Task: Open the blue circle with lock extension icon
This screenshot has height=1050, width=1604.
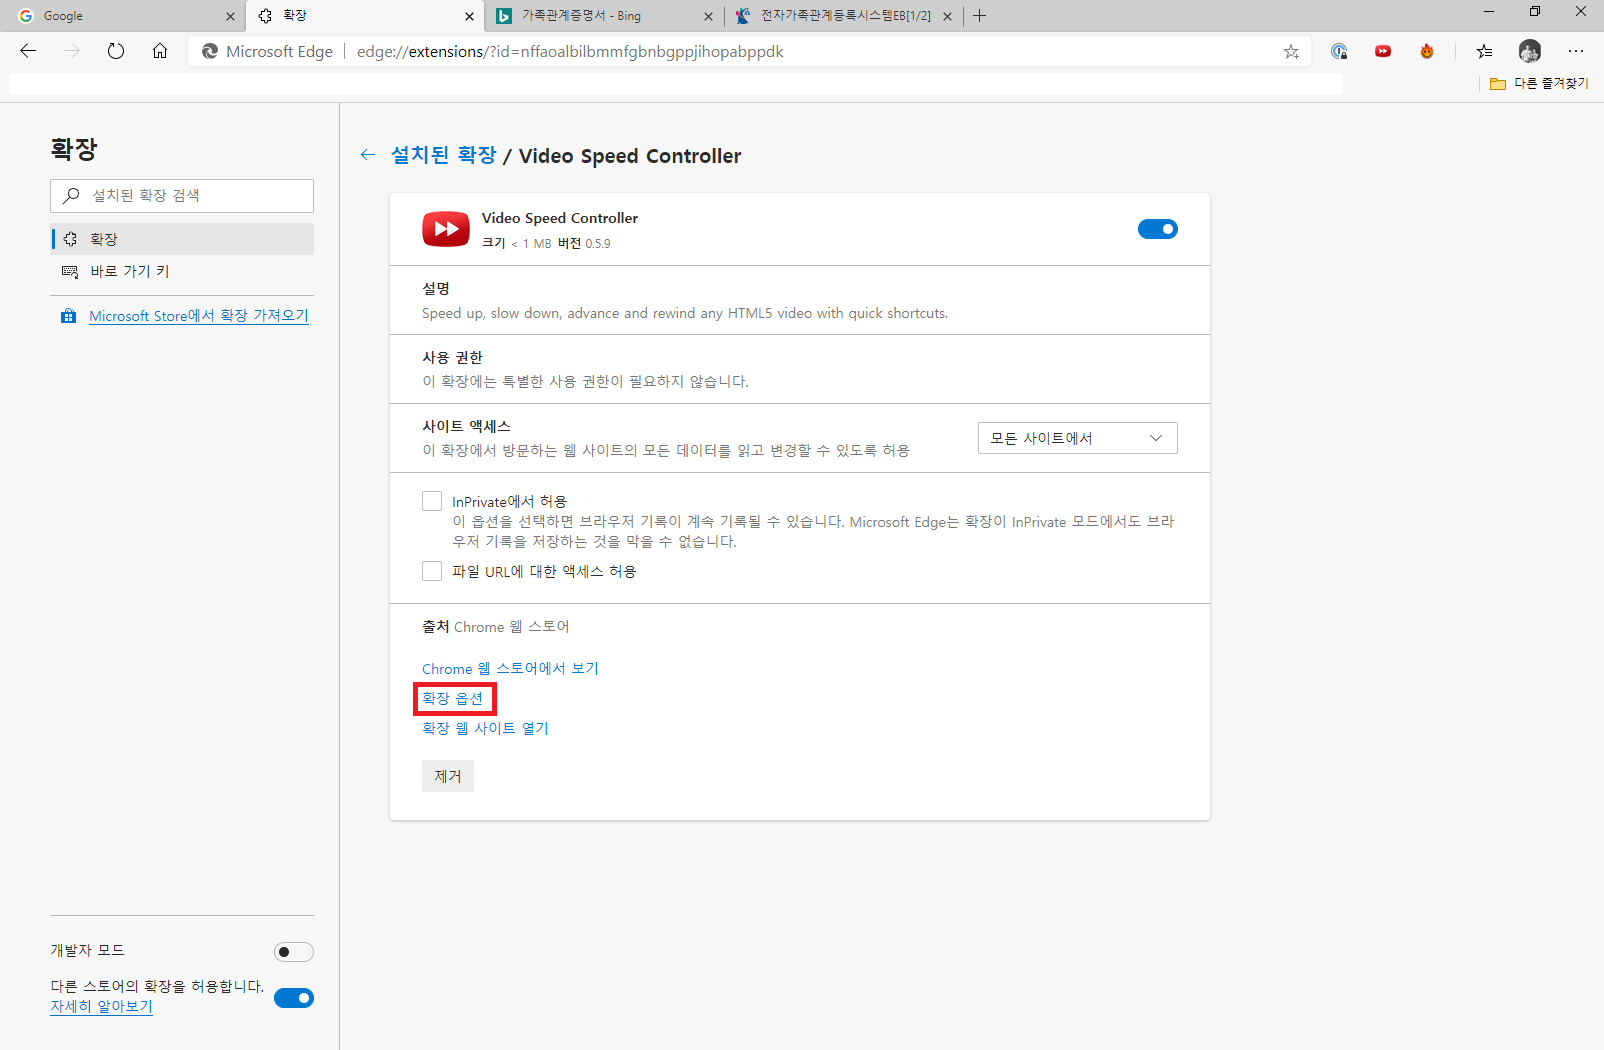Action: click(x=1339, y=51)
